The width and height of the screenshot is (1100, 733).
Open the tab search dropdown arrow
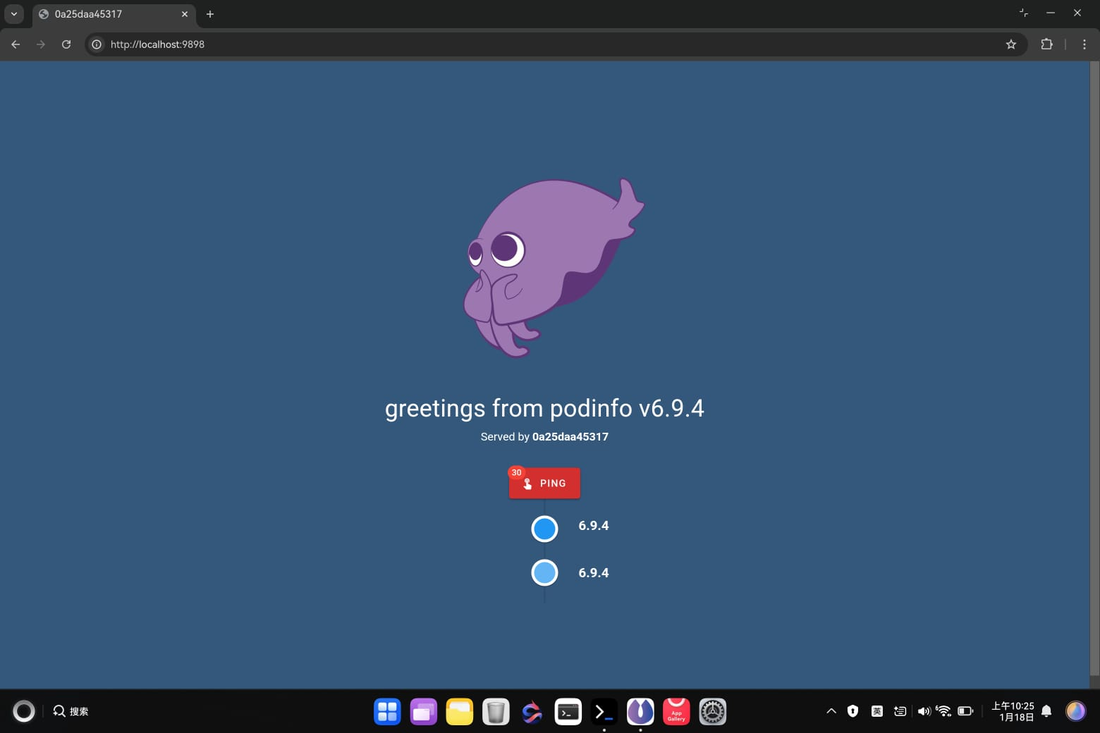pos(14,13)
